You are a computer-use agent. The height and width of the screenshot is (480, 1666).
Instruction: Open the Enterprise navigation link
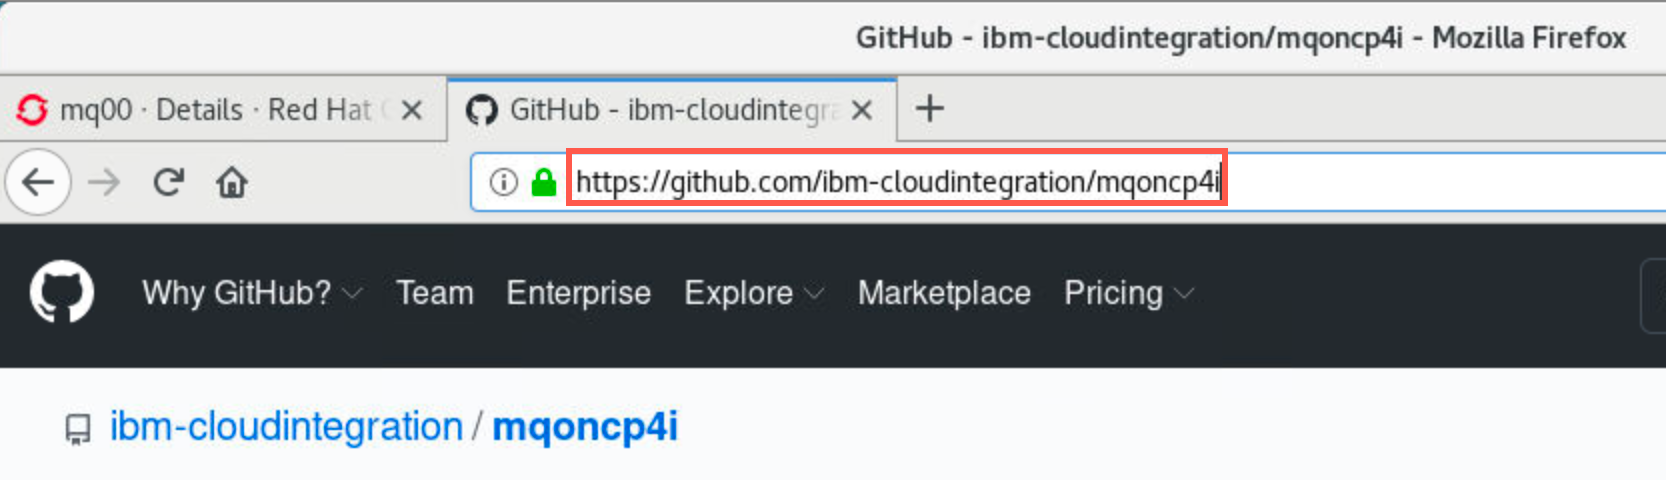point(578,293)
